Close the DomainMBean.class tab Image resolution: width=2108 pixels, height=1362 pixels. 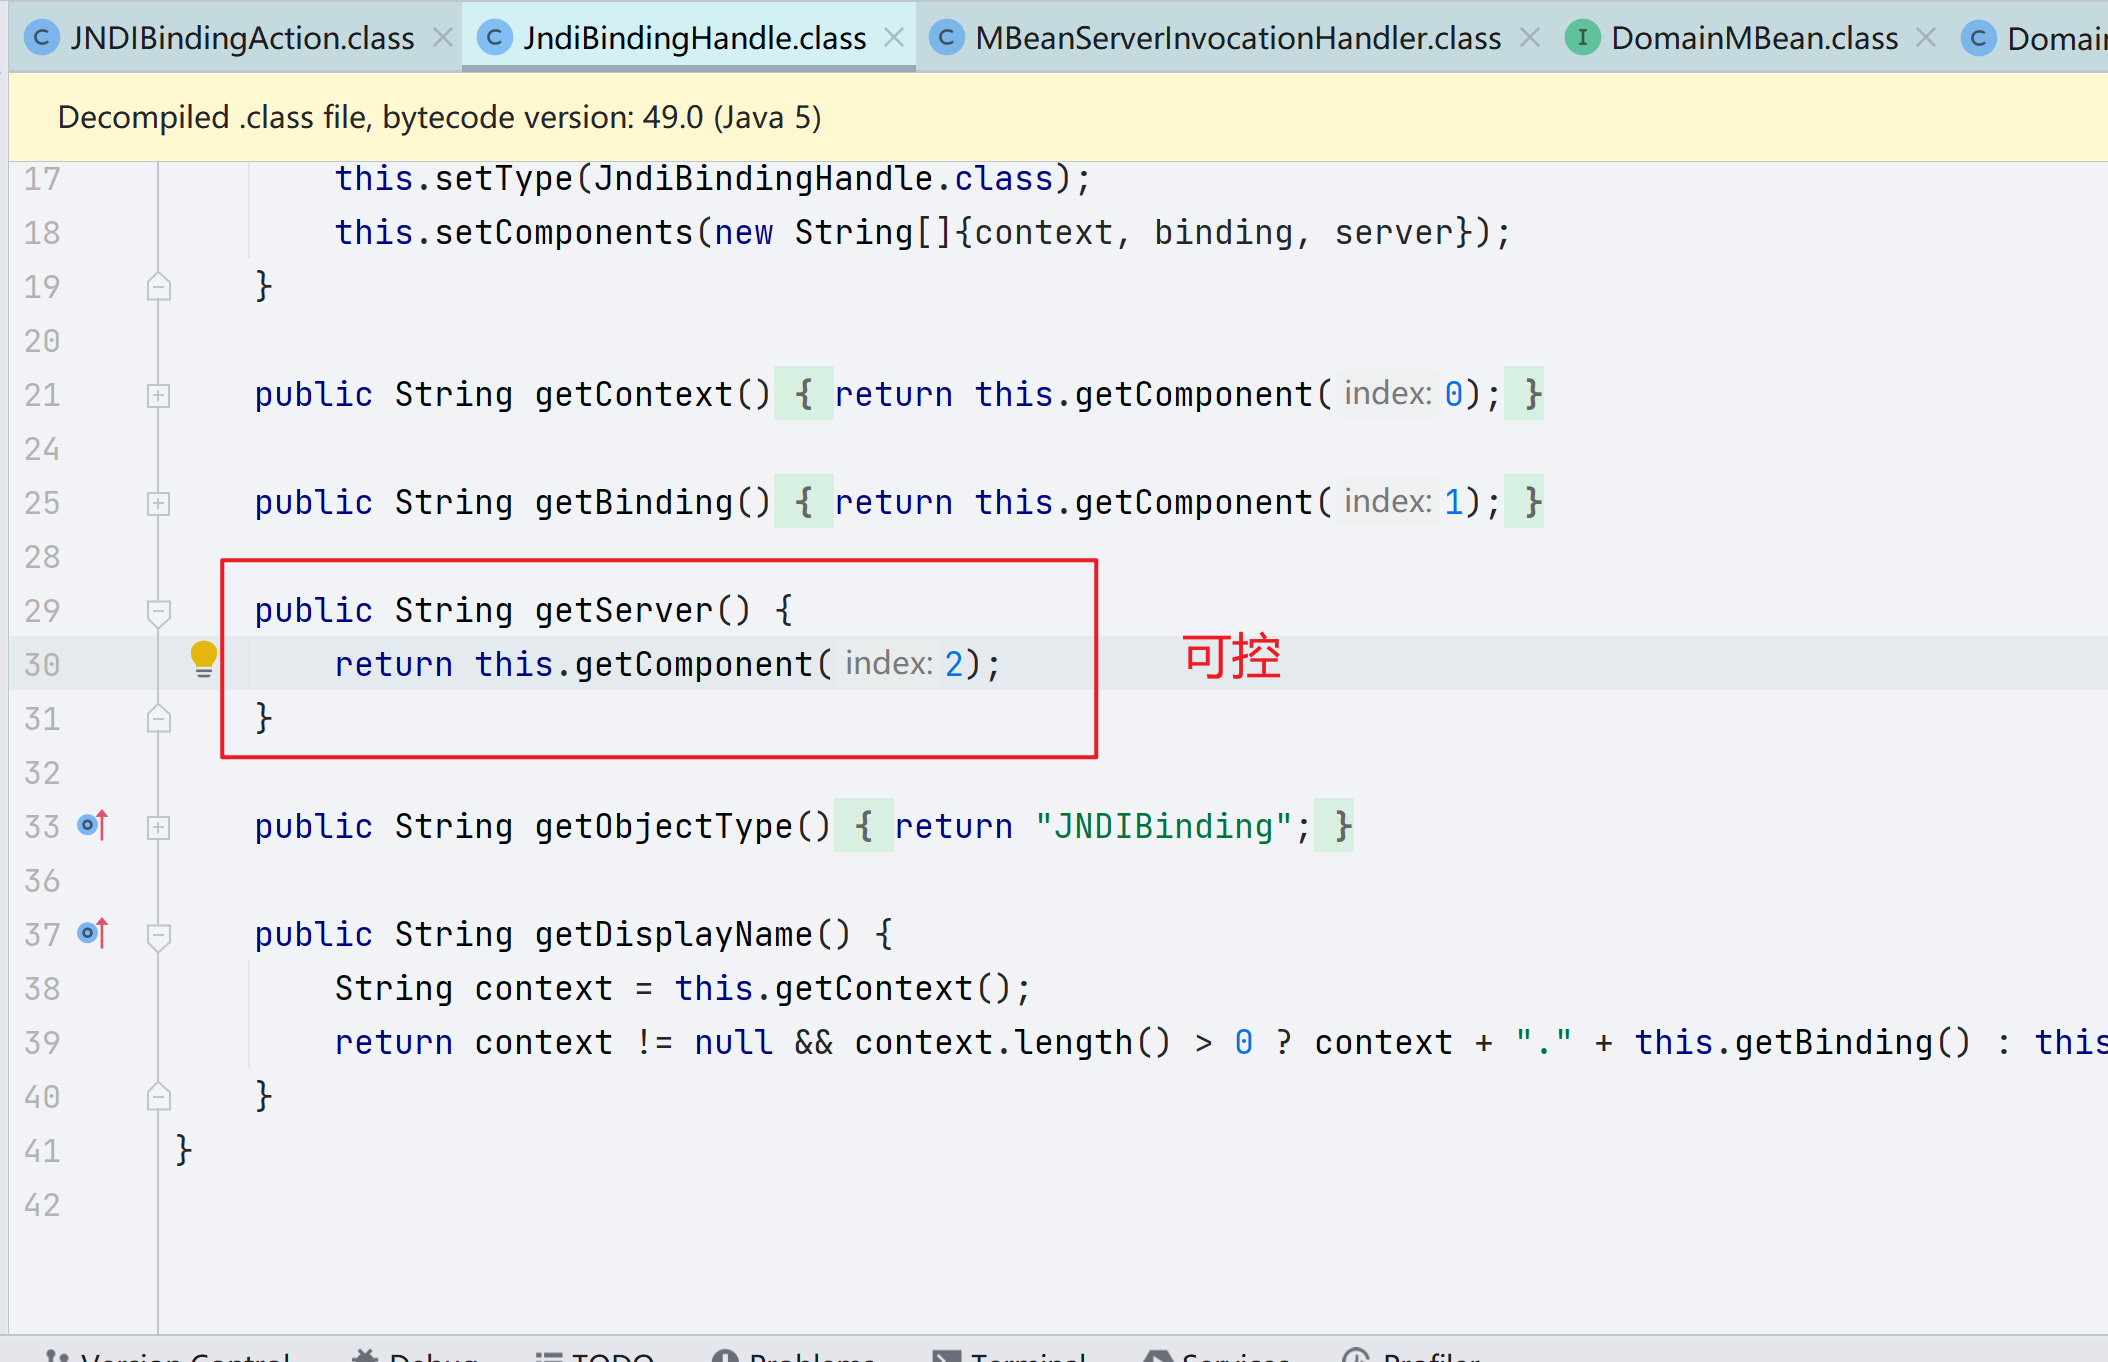pos(1925,38)
